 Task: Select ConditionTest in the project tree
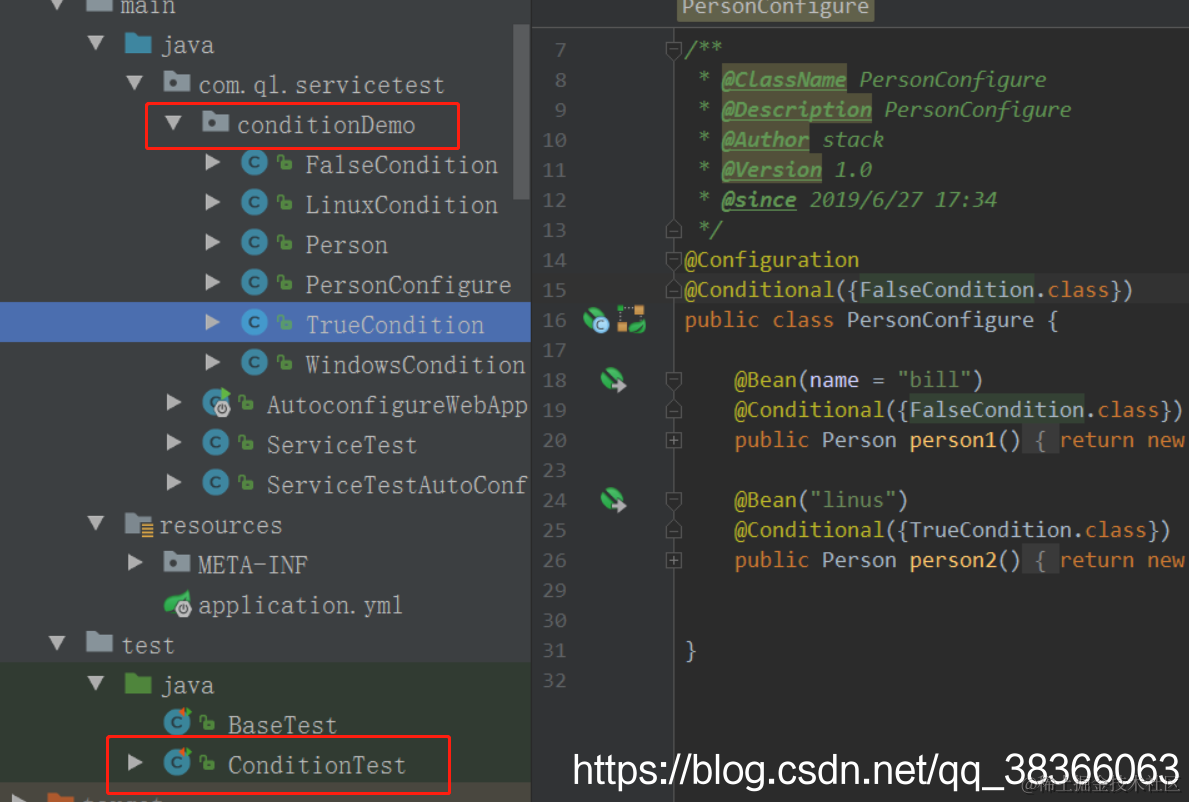[x=317, y=766]
